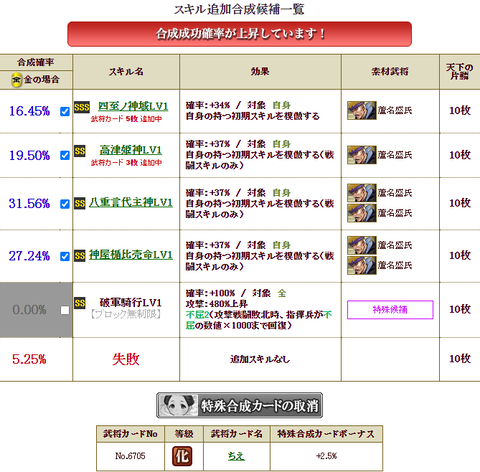Click the 19.50% probability value

(x=29, y=155)
